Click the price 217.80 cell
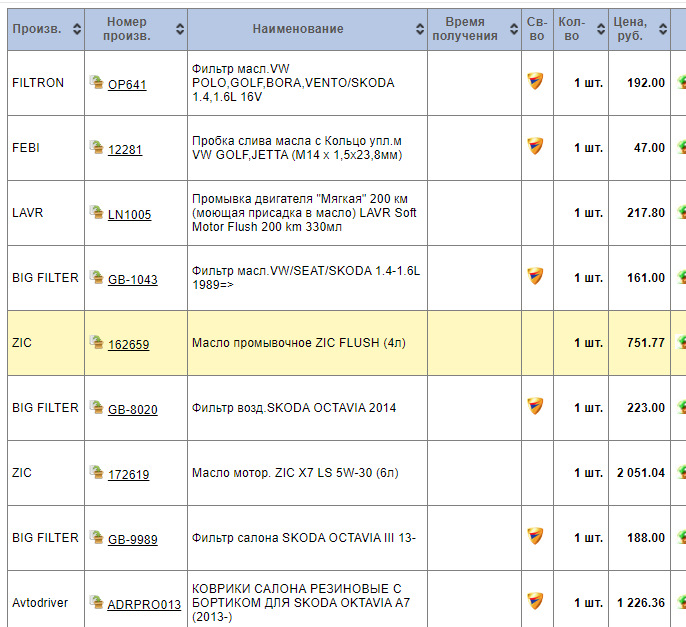686x627 pixels. 639,213
